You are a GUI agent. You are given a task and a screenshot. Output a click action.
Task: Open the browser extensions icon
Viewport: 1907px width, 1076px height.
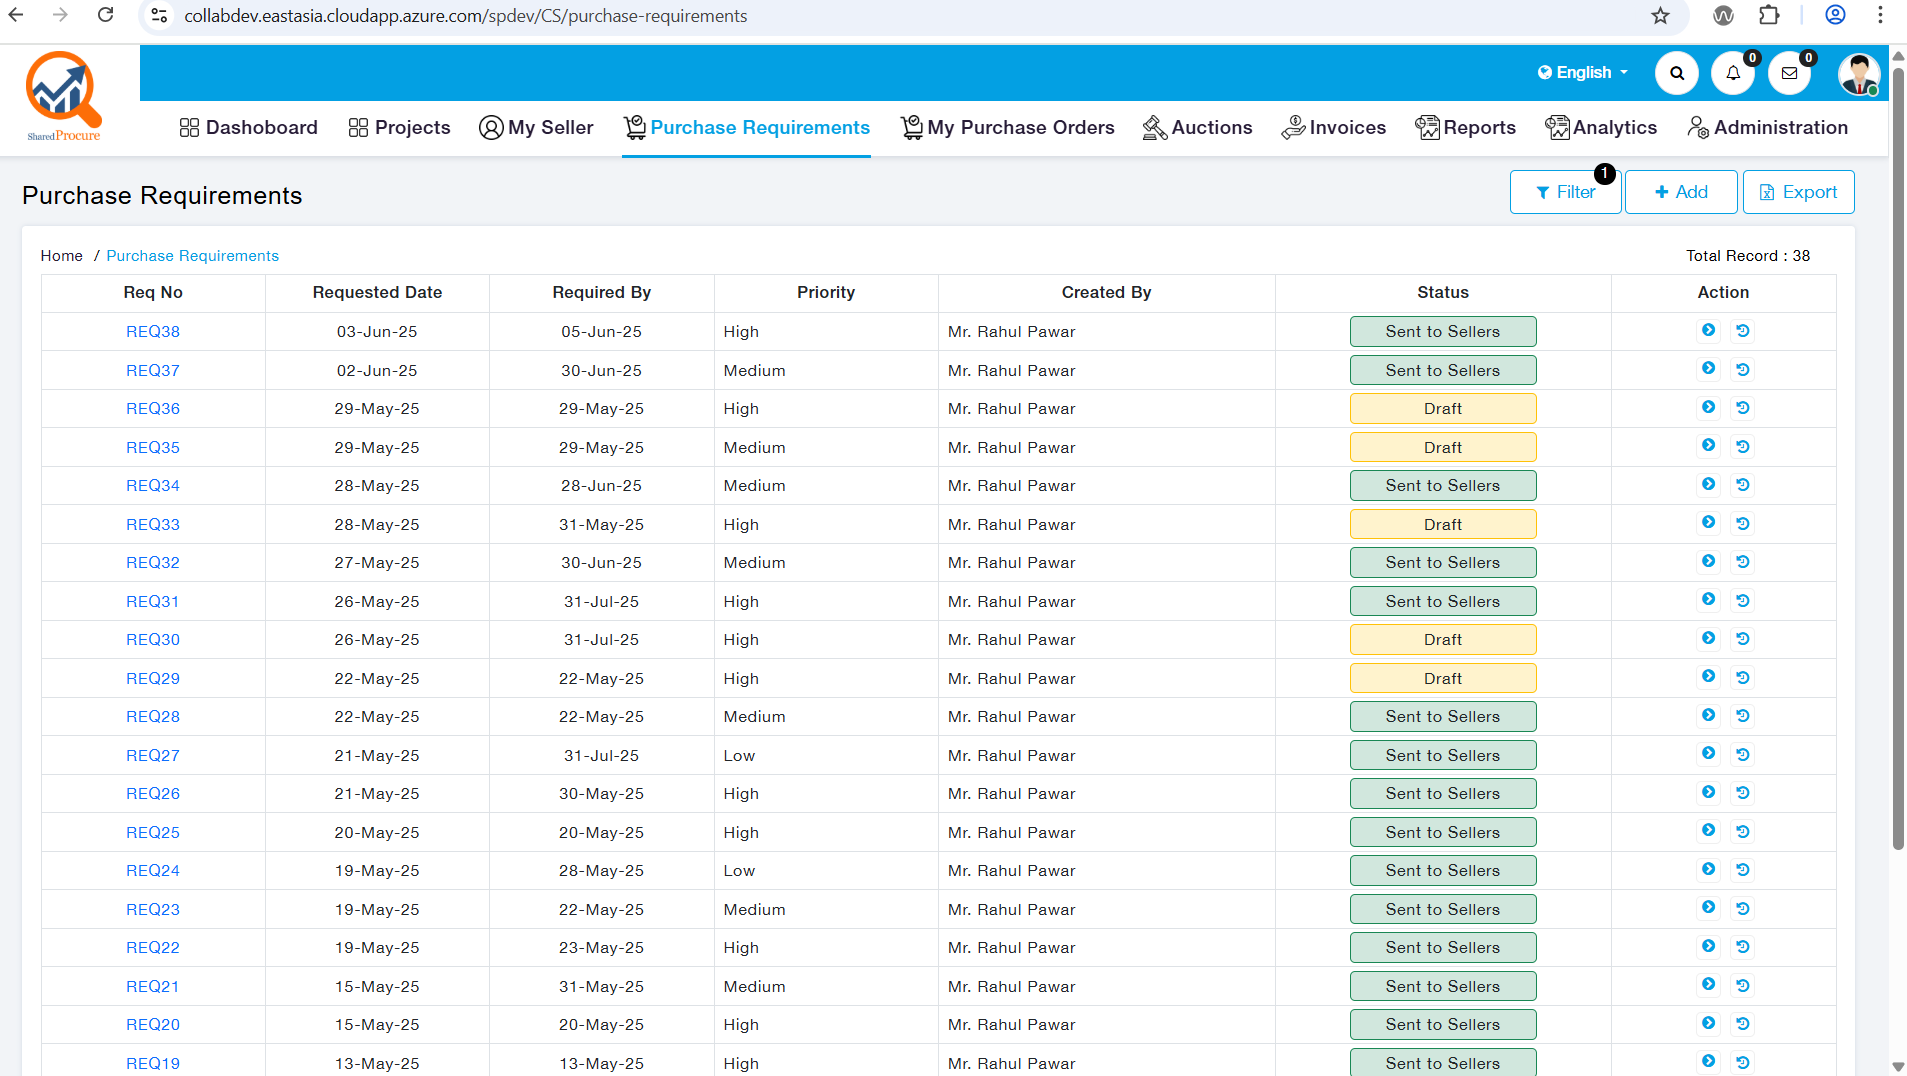click(x=1769, y=16)
